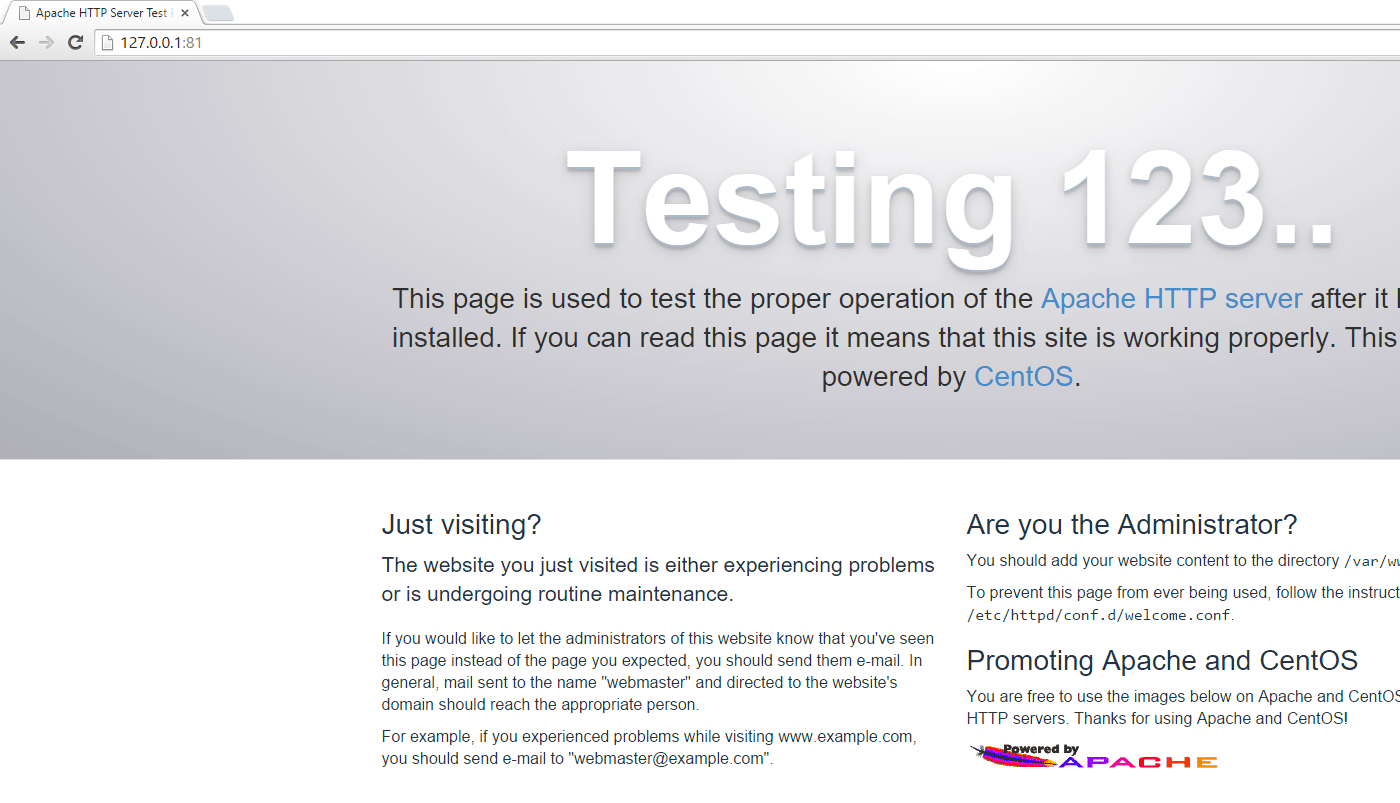The width and height of the screenshot is (1400, 803).
Task: Click the Powered by Apache logo image
Action: point(1093,756)
